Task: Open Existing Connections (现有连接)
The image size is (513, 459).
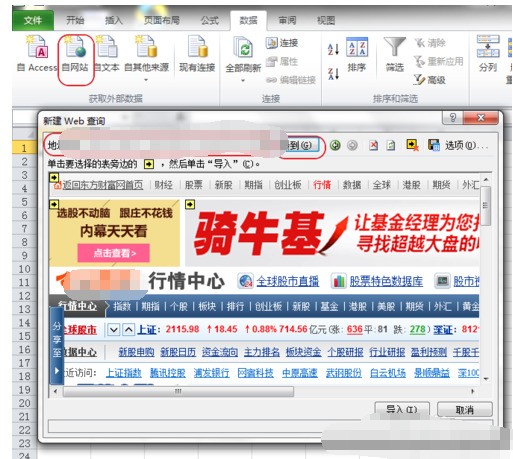Action: [x=197, y=53]
